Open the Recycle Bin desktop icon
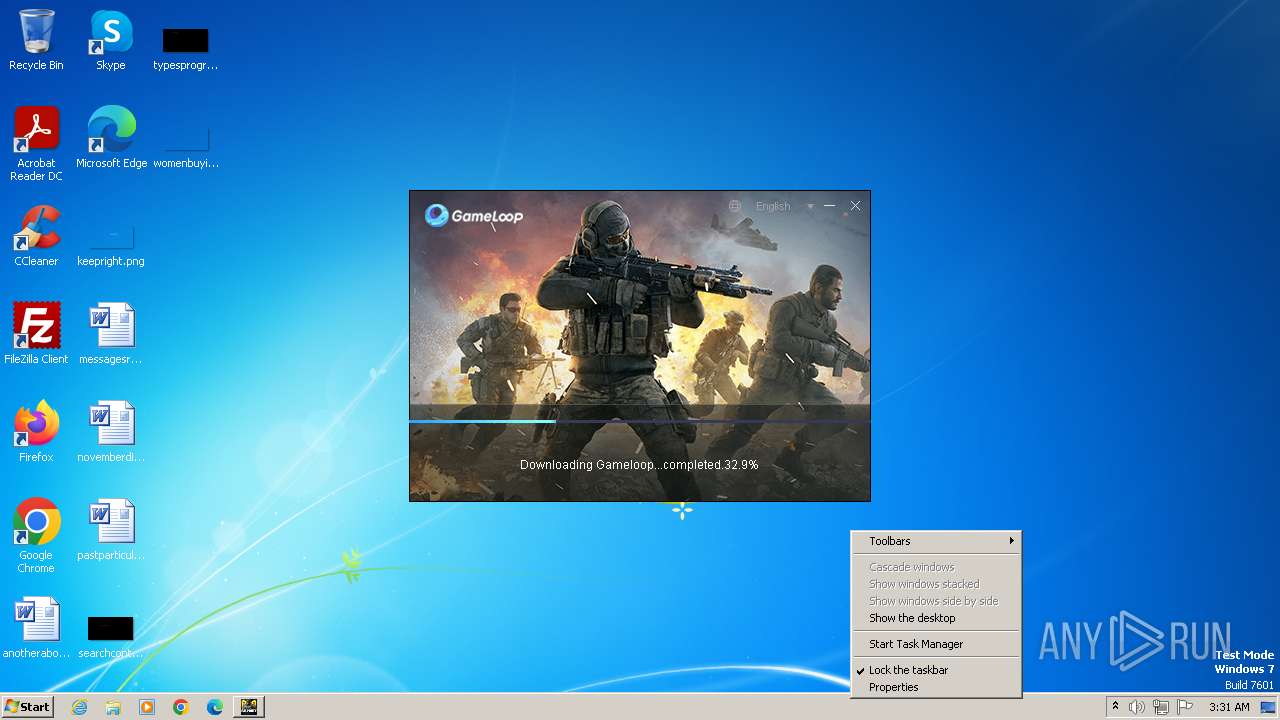 click(x=36, y=40)
